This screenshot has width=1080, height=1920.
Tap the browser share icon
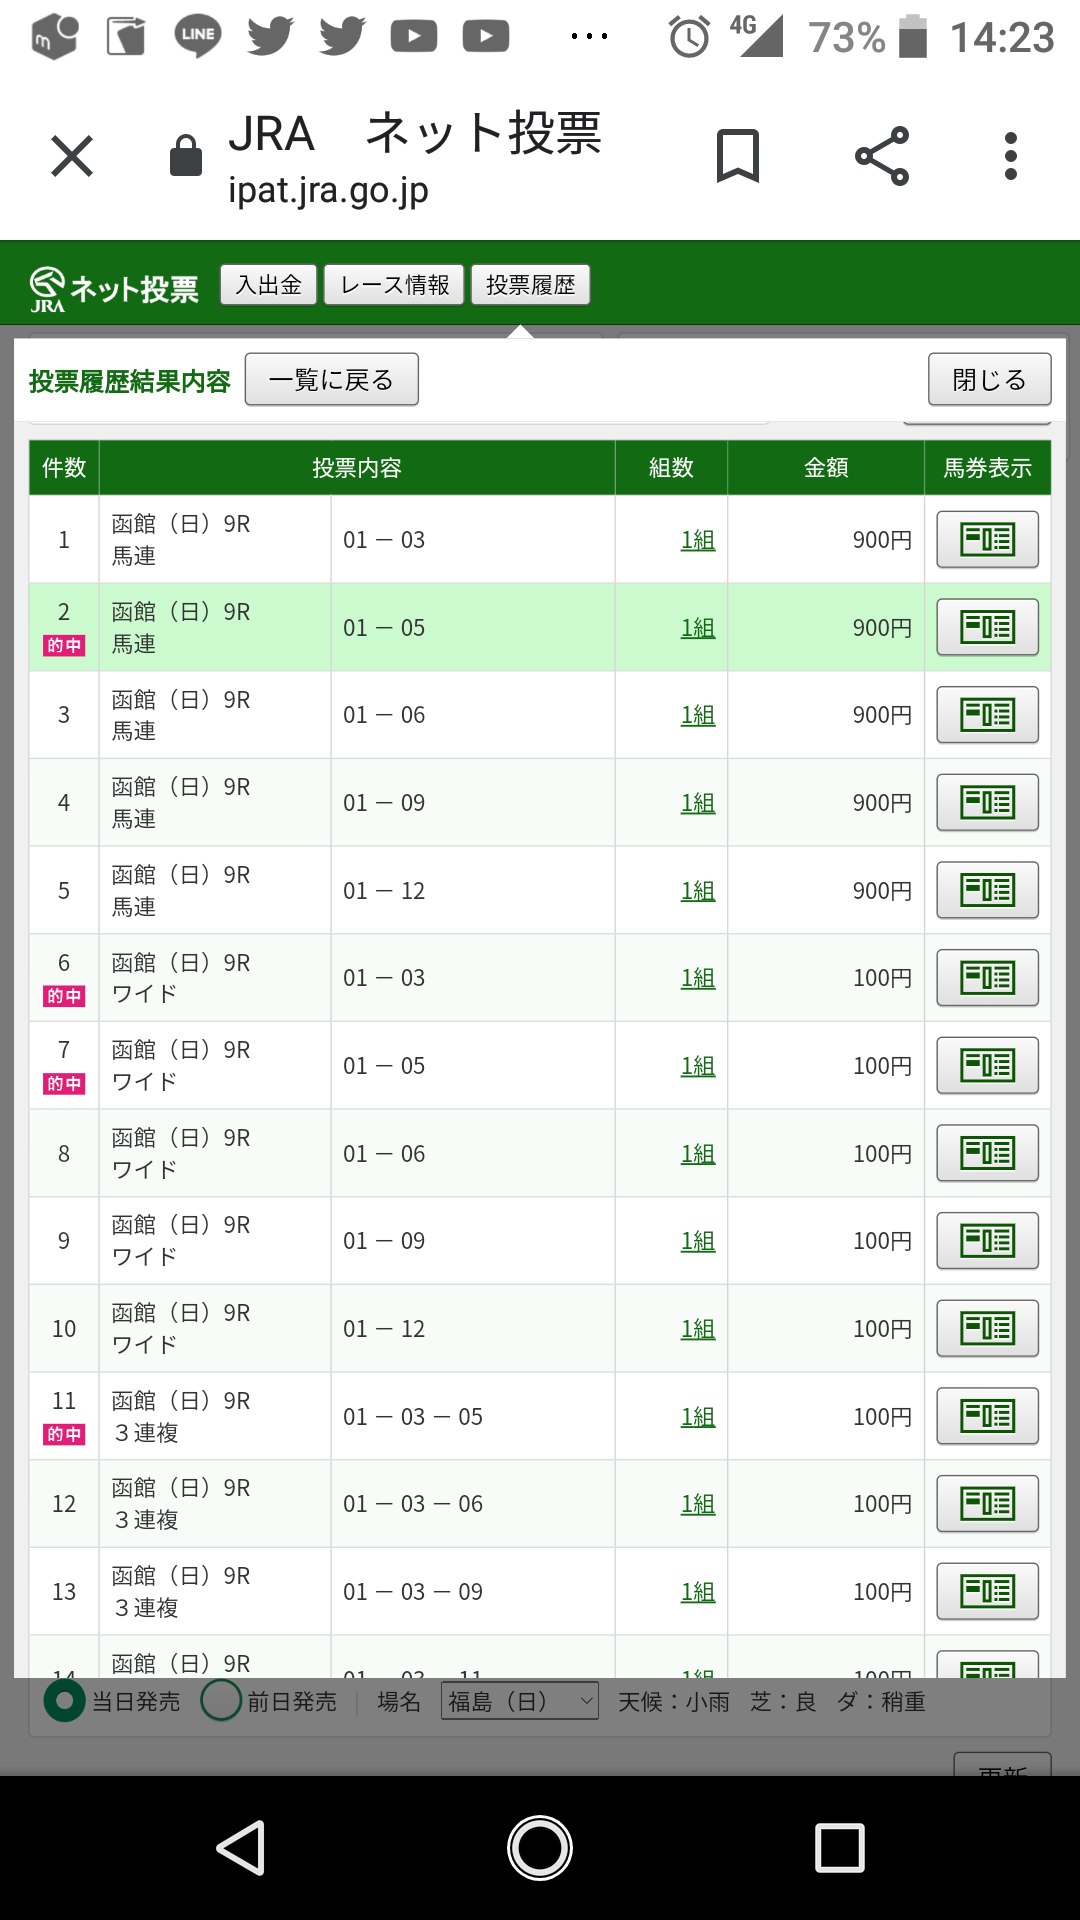click(x=882, y=156)
